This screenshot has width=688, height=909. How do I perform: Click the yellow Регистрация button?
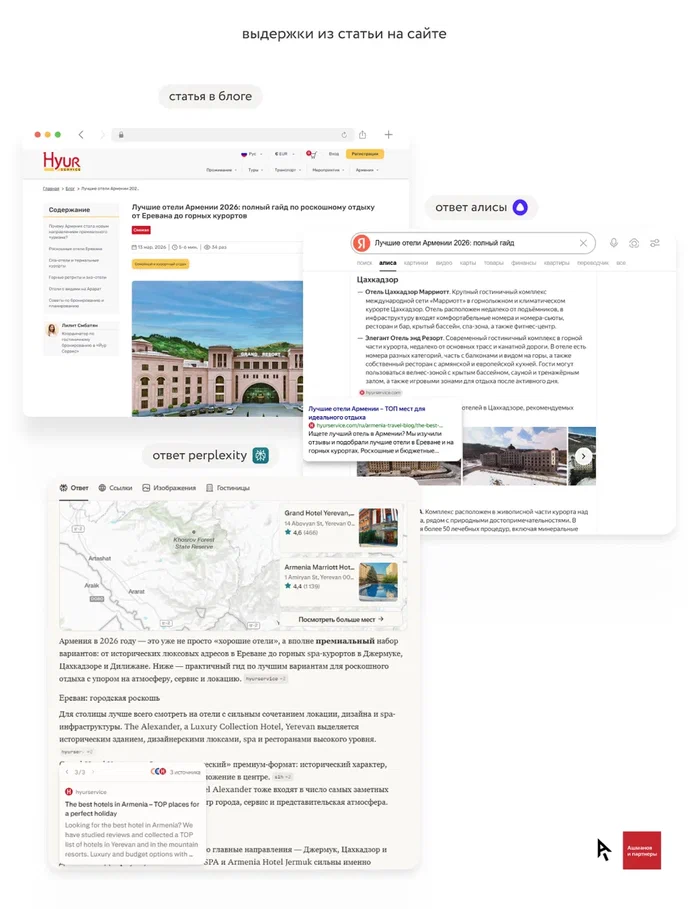pos(365,154)
